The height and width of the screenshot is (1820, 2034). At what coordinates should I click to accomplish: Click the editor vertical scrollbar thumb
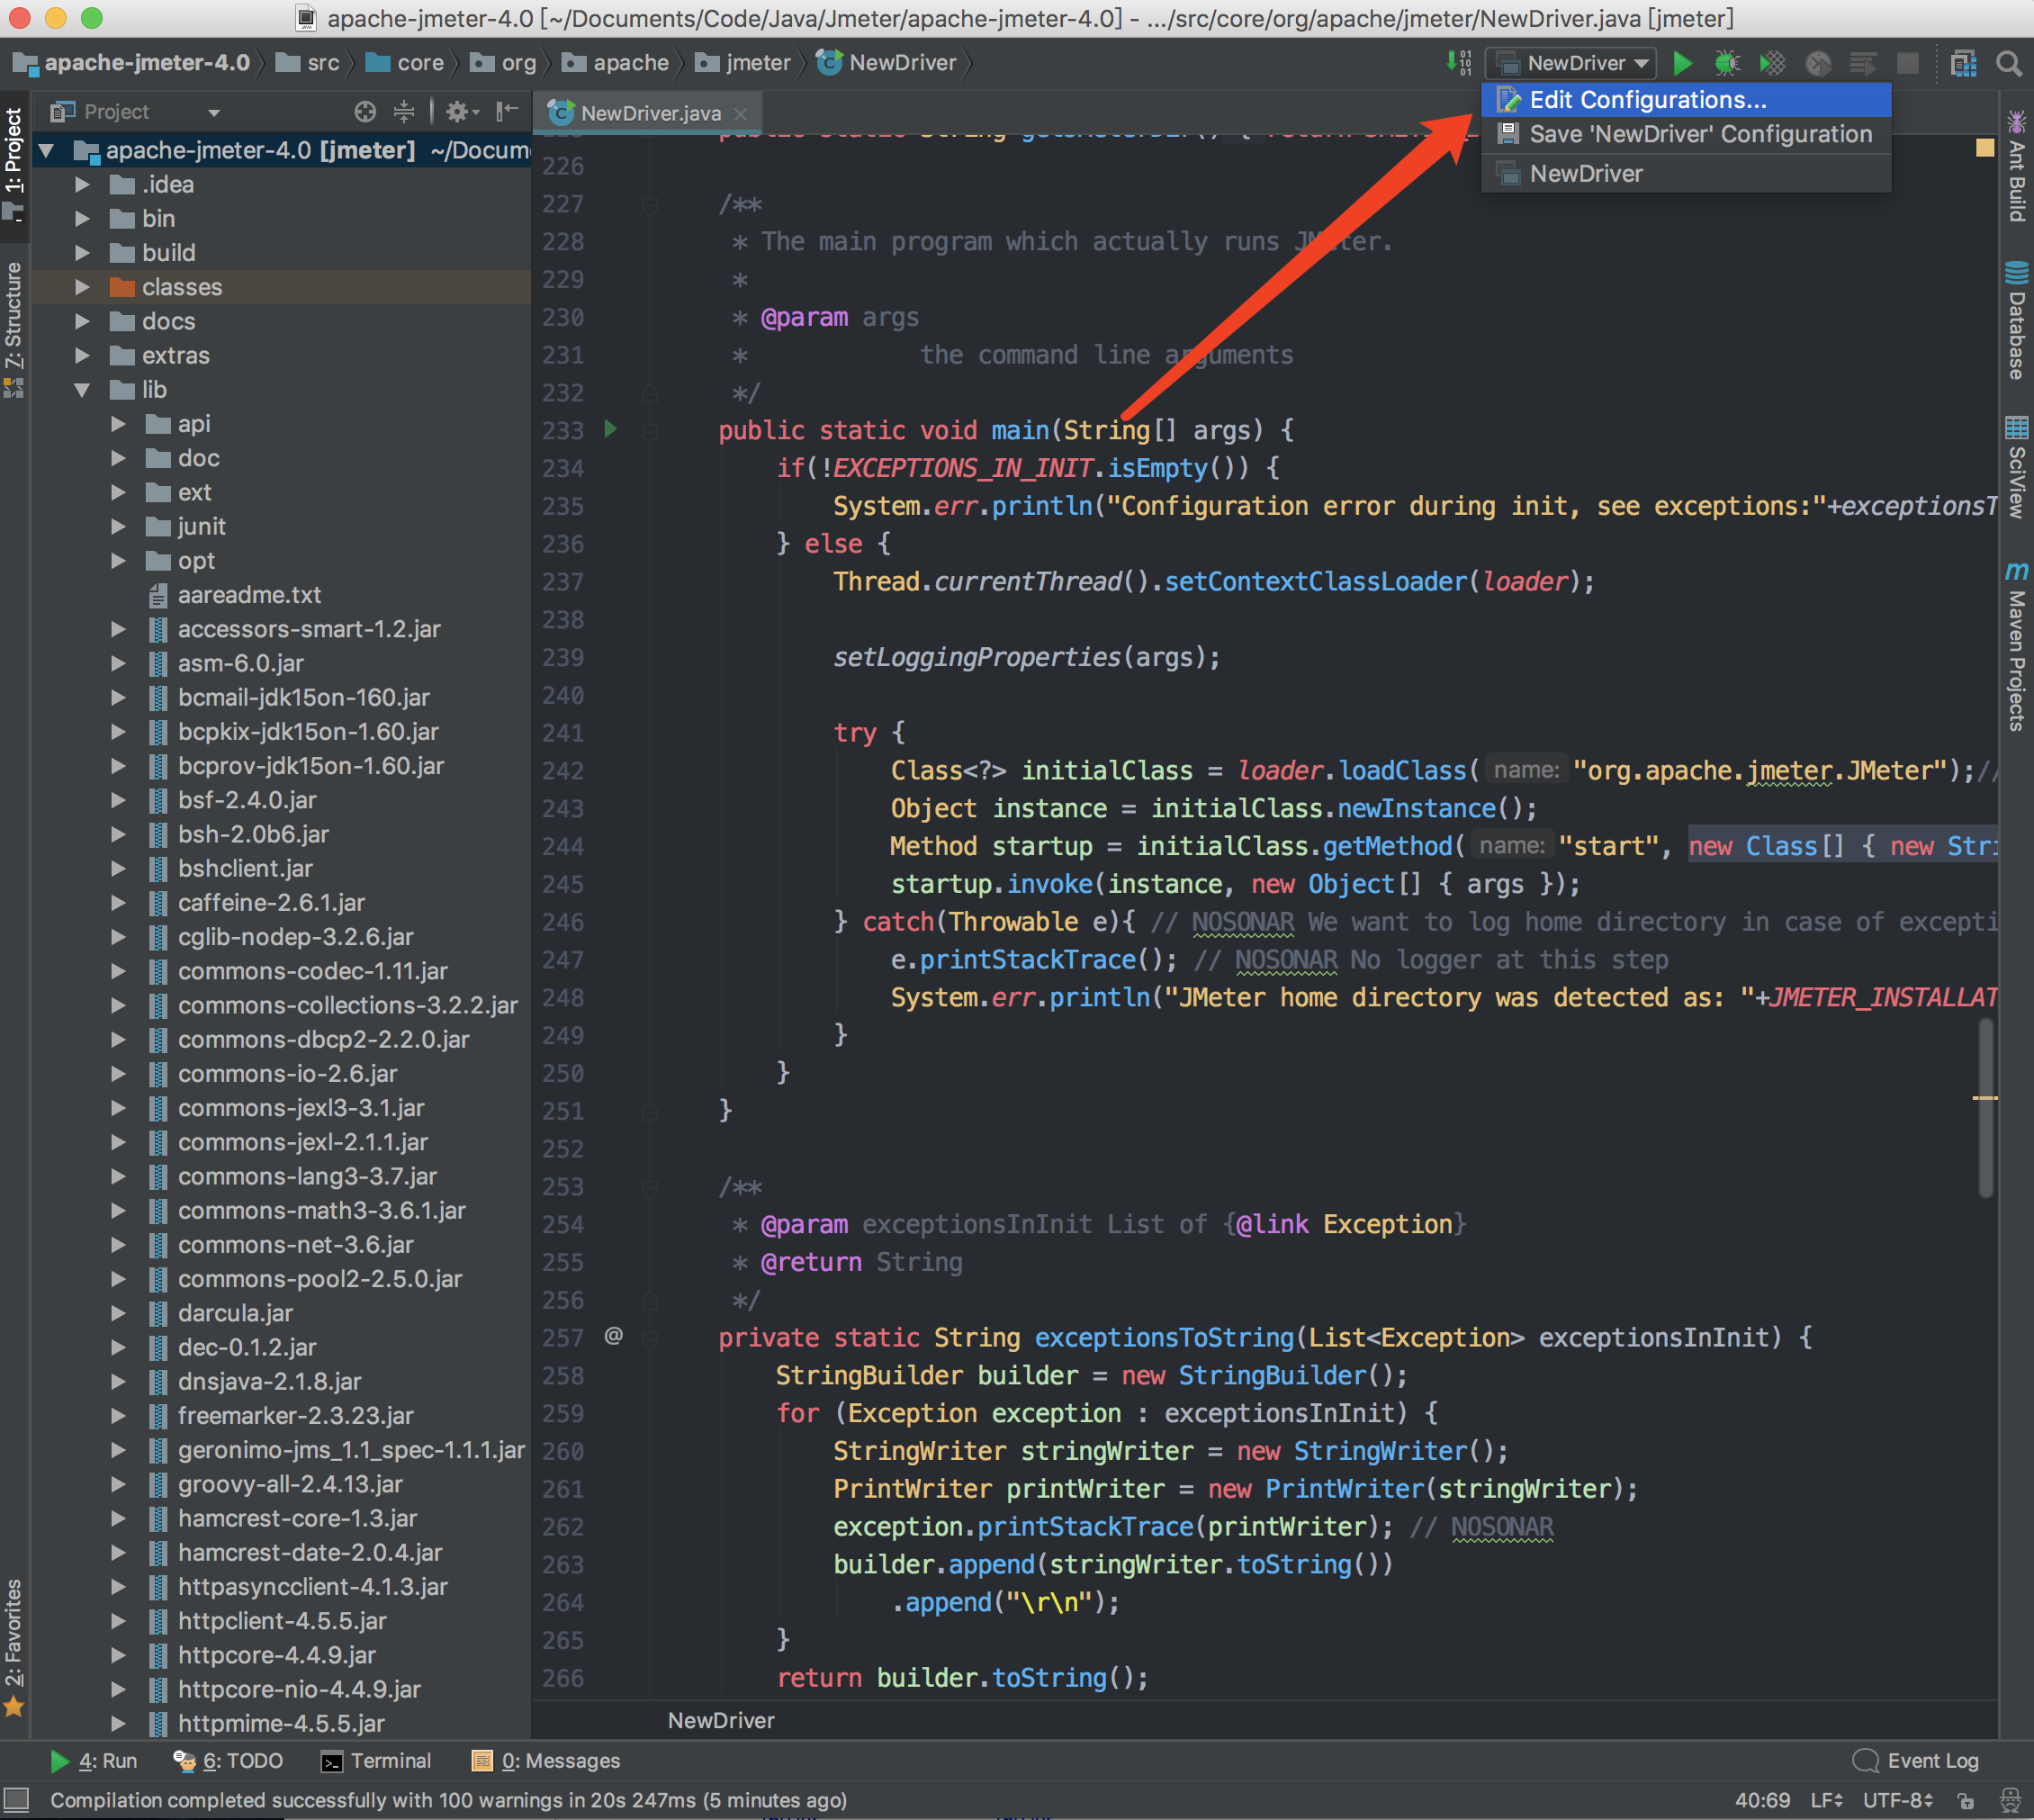(x=1985, y=1107)
